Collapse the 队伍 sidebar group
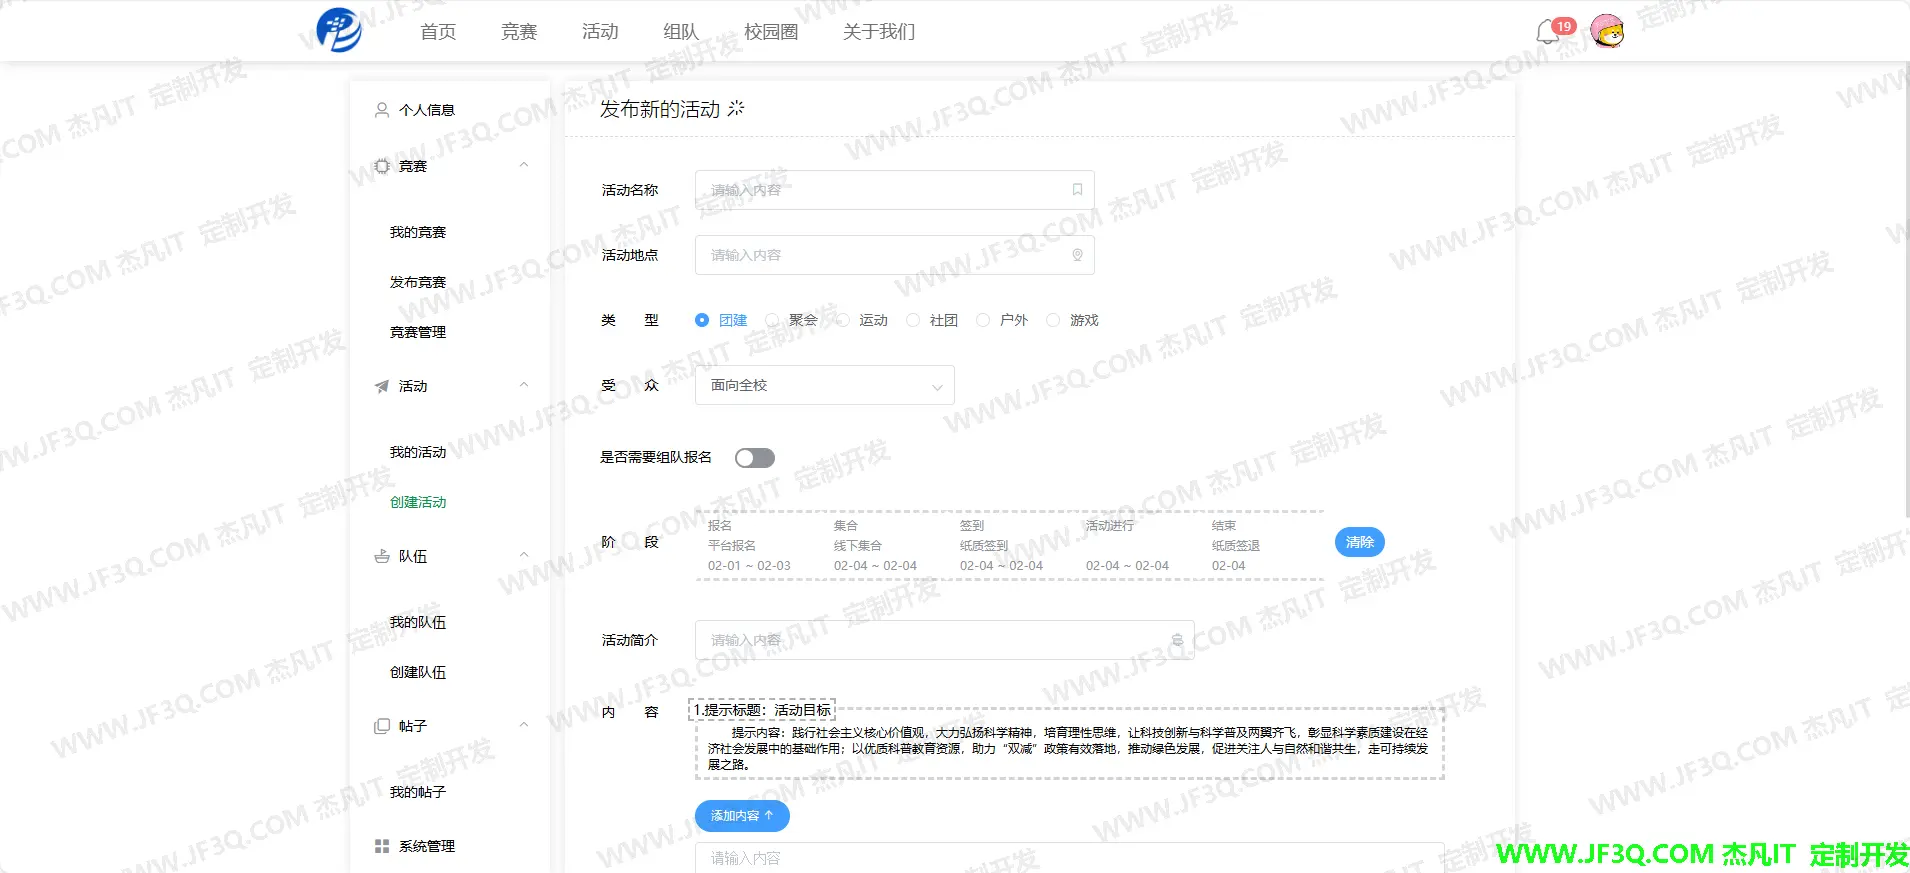Viewport: 1910px width, 873px height. (x=523, y=556)
